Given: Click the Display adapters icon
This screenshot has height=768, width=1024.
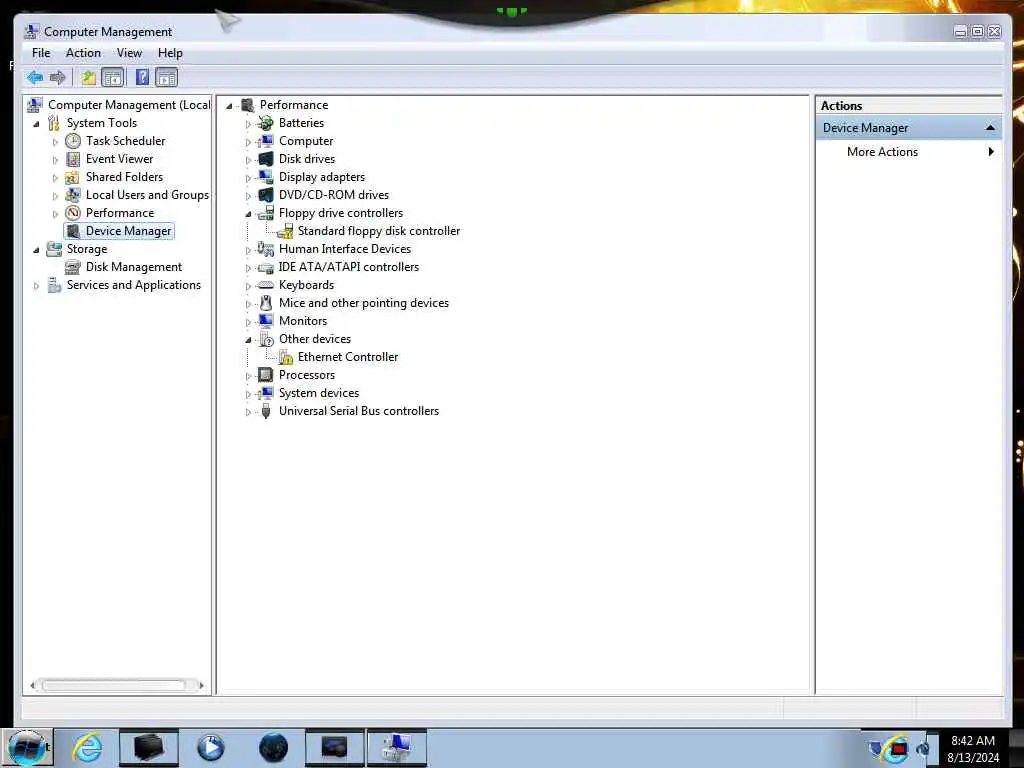Looking at the screenshot, I should point(265,177).
